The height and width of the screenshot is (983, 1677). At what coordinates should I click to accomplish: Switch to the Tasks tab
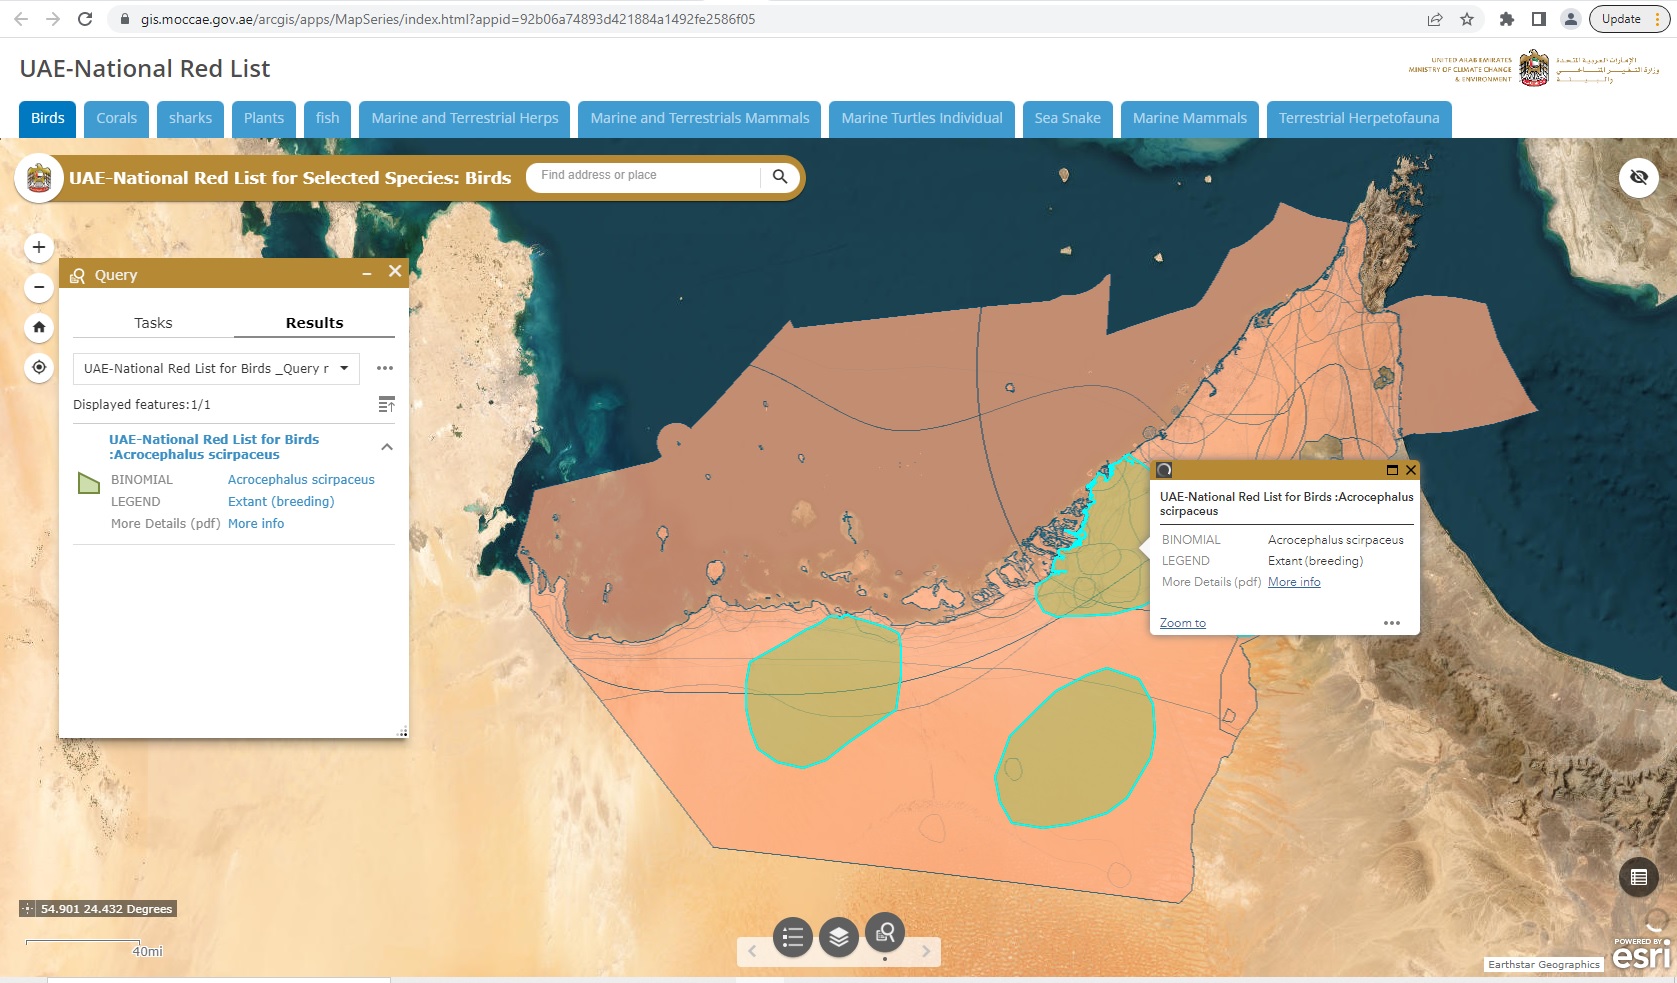(x=153, y=323)
